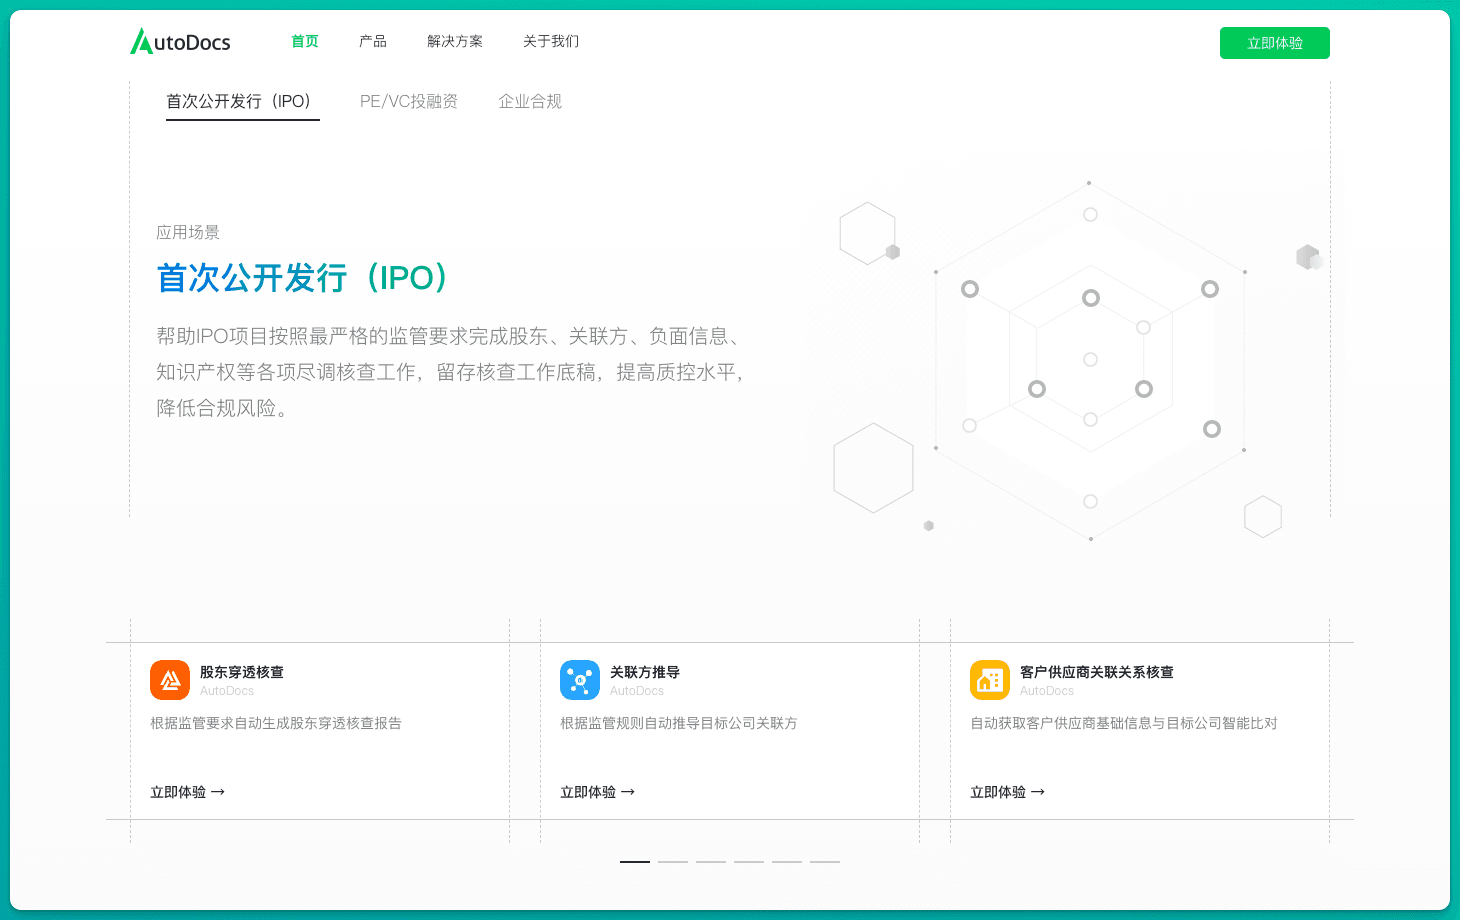Screen dimensions: 1460x920
Task: Open the 关于我们 nav item
Action: [551, 41]
